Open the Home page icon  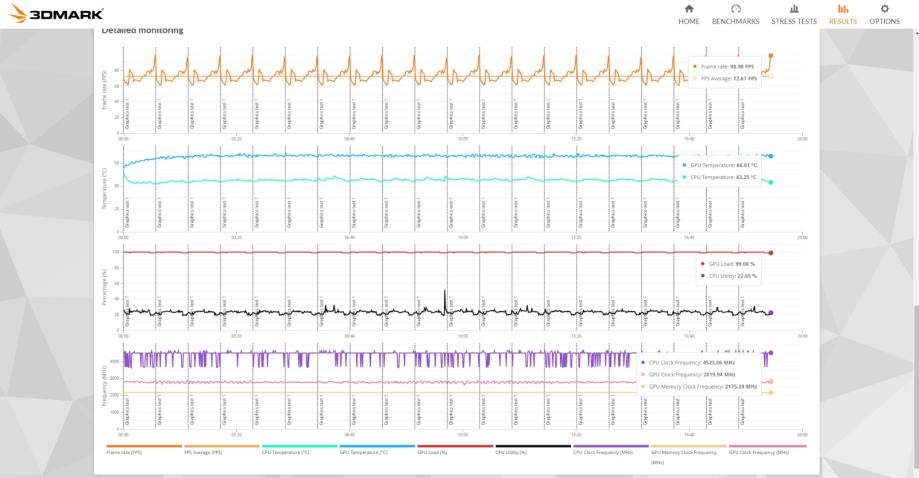tap(688, 9)
